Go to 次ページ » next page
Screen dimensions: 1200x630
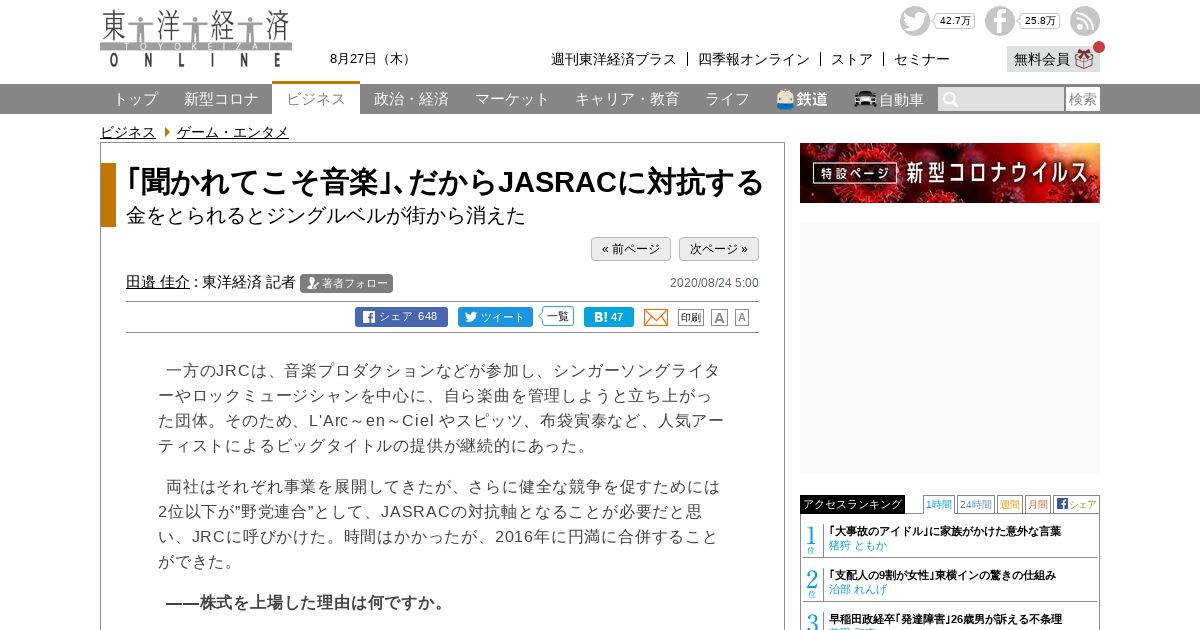[x=719, y=249]
